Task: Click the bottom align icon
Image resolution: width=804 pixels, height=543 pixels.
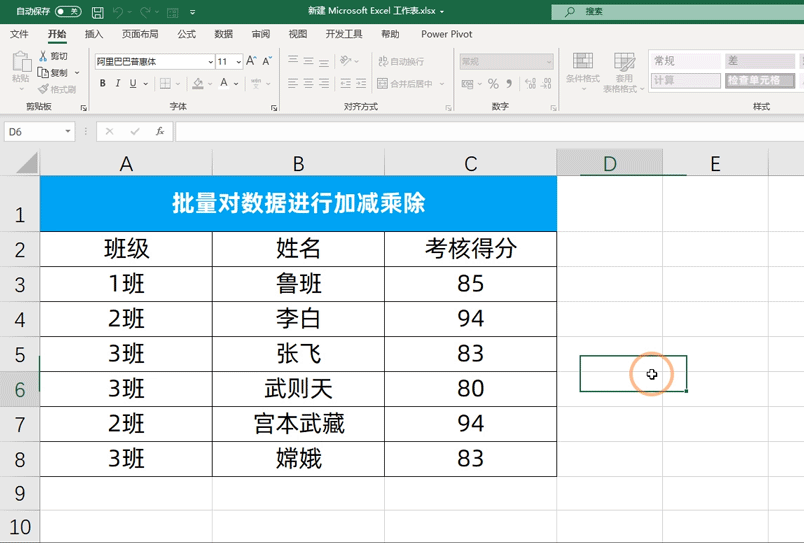Action: (324, 61)
